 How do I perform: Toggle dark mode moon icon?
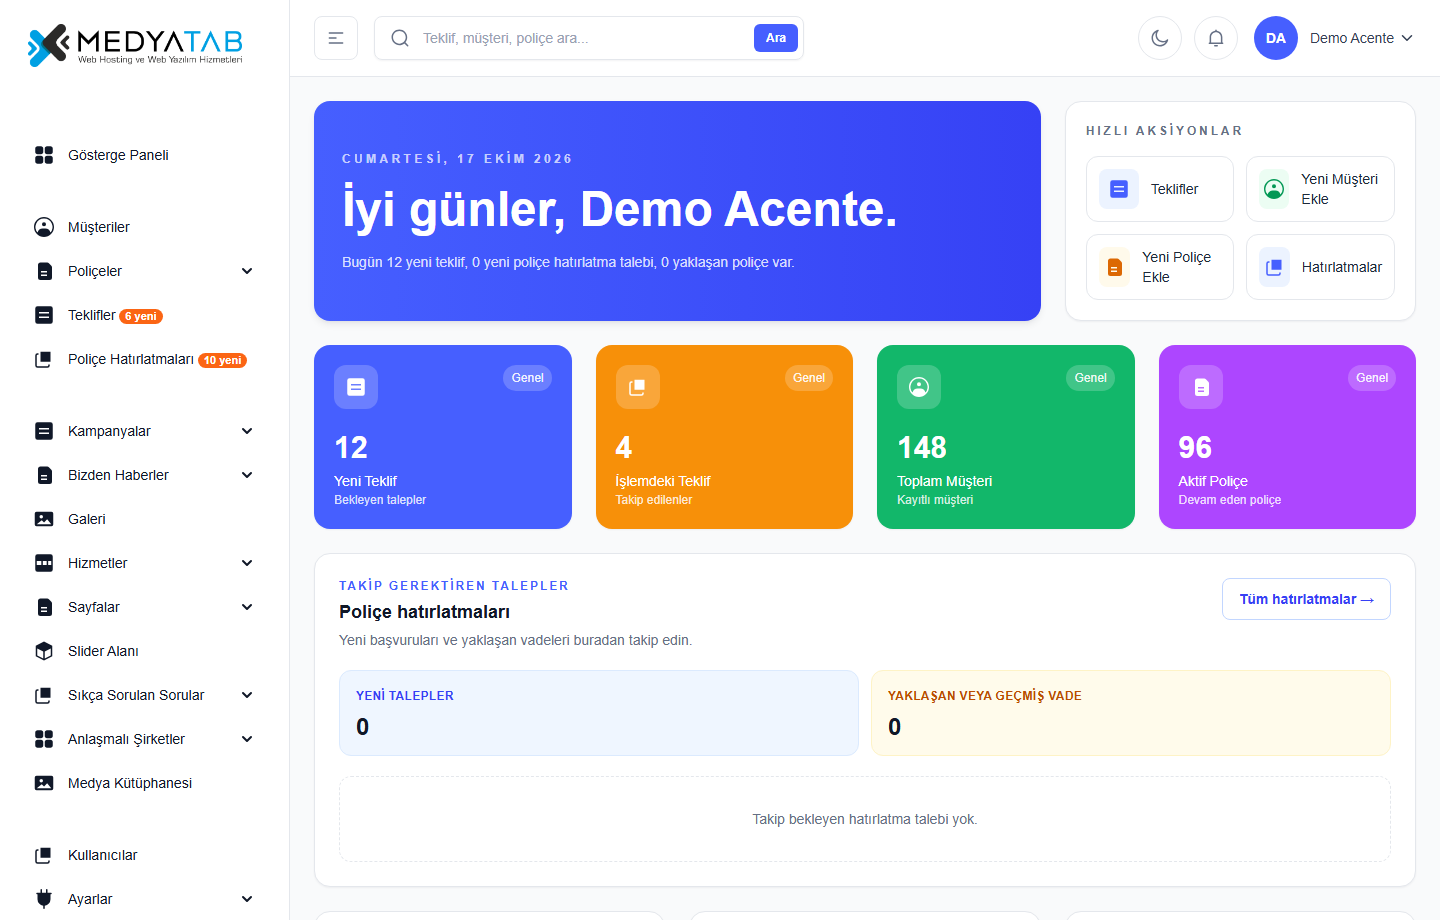coord(1160,38)
